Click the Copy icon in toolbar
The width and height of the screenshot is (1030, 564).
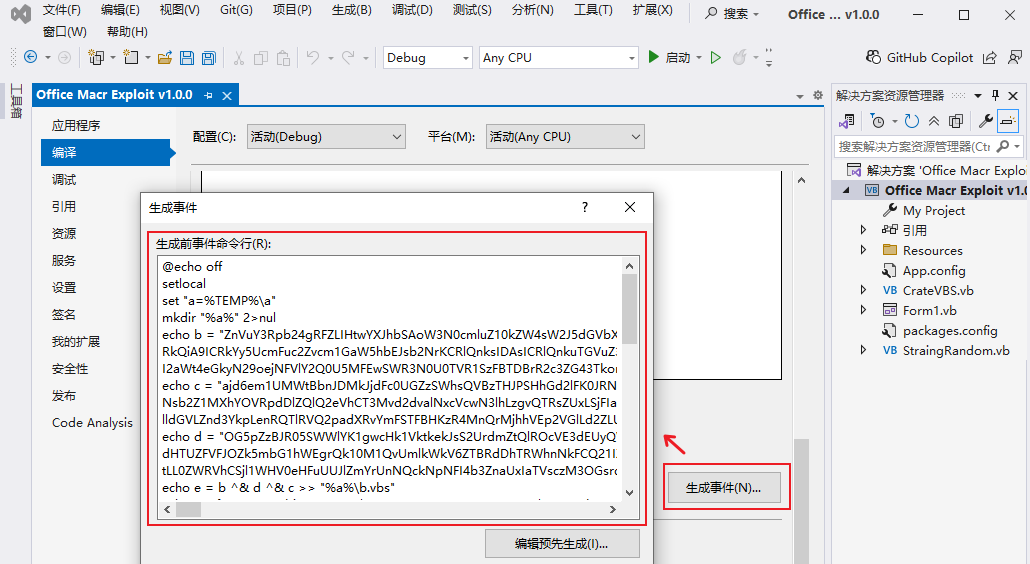pyautogui.click(x=261, y=58)
